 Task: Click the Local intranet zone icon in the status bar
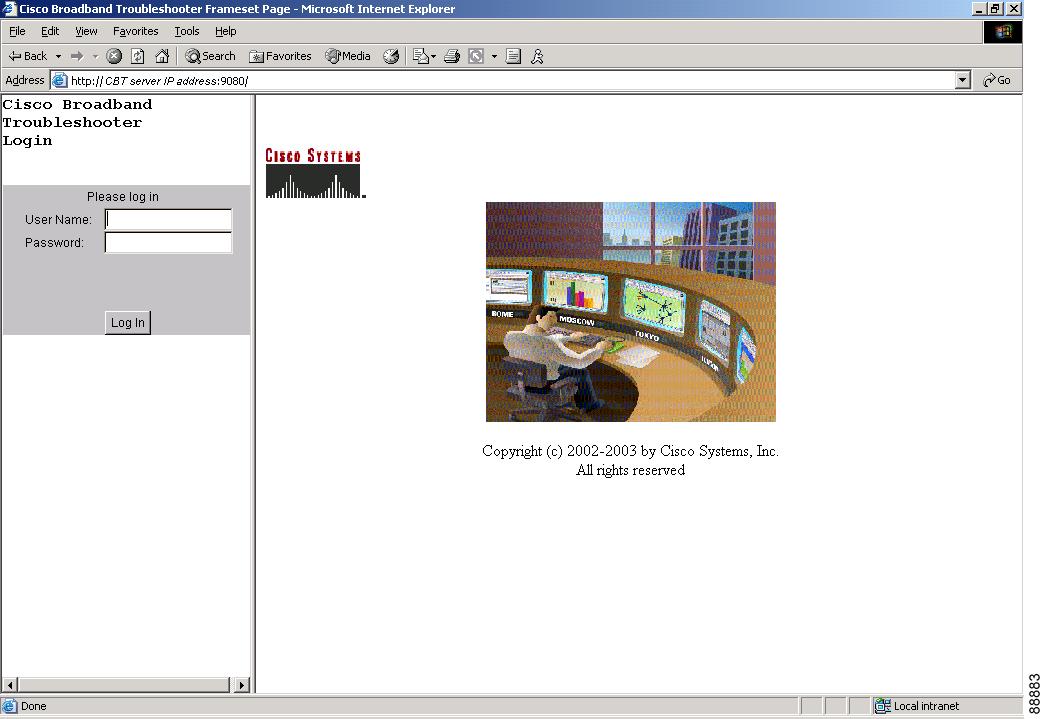click(883, 706)
